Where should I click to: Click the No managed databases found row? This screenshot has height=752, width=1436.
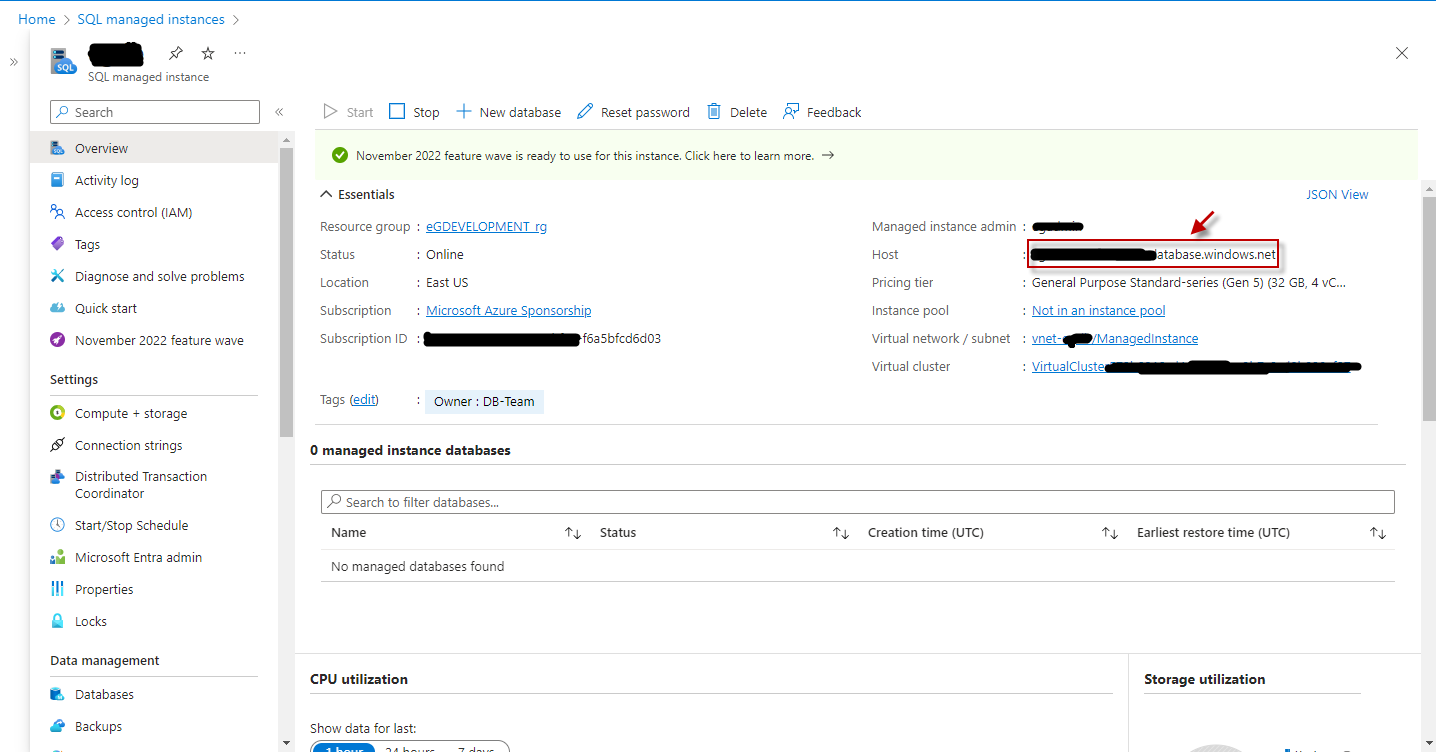pyautogui.click(x=857, y=566)
